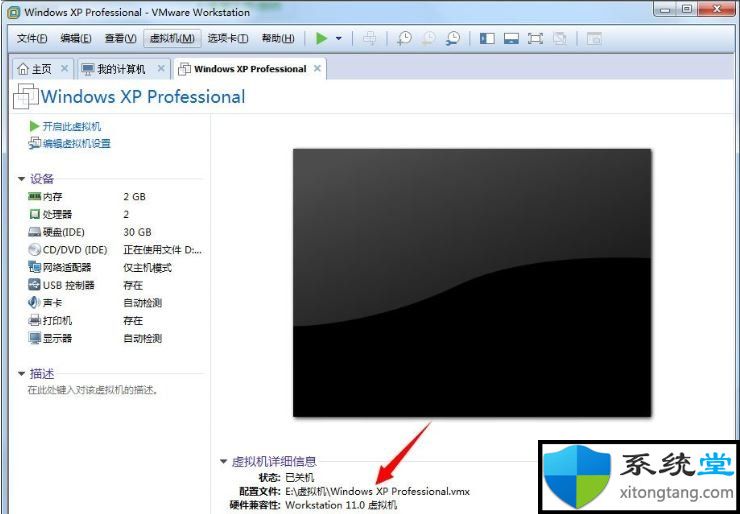Screen dimensions: 740x514
Task: Click the green power-on play icon in toolbar
Action: tap(322, 38)
